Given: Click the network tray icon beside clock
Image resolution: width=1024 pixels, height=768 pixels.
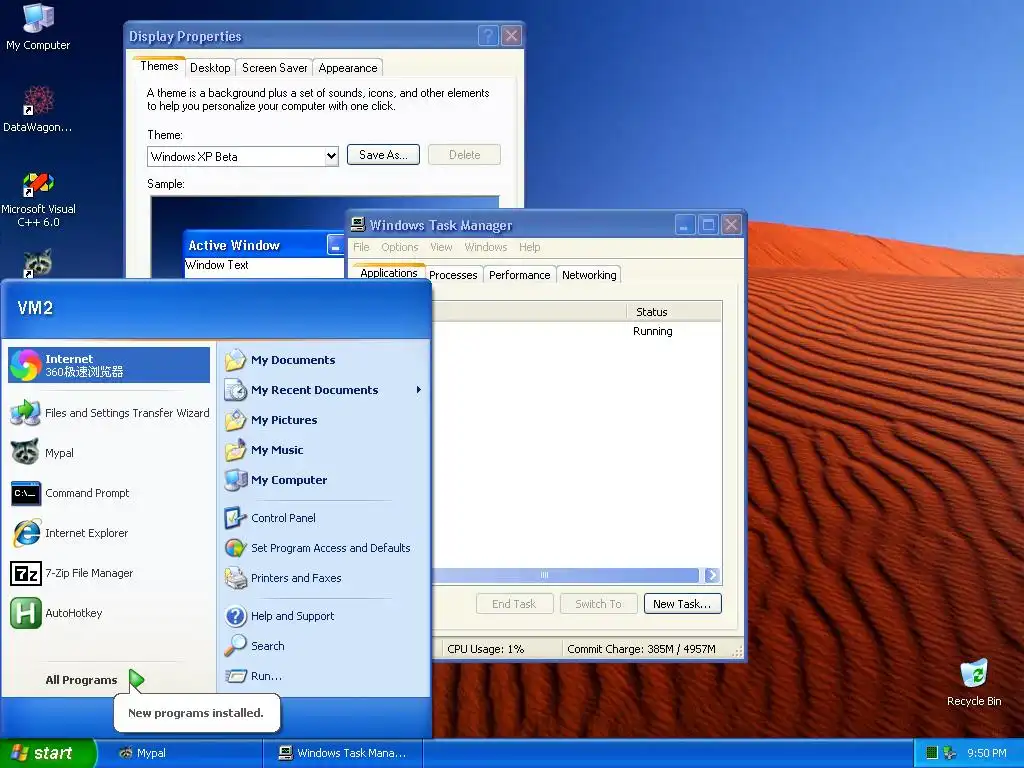Looking at the screenshot, I should [950, 753].
